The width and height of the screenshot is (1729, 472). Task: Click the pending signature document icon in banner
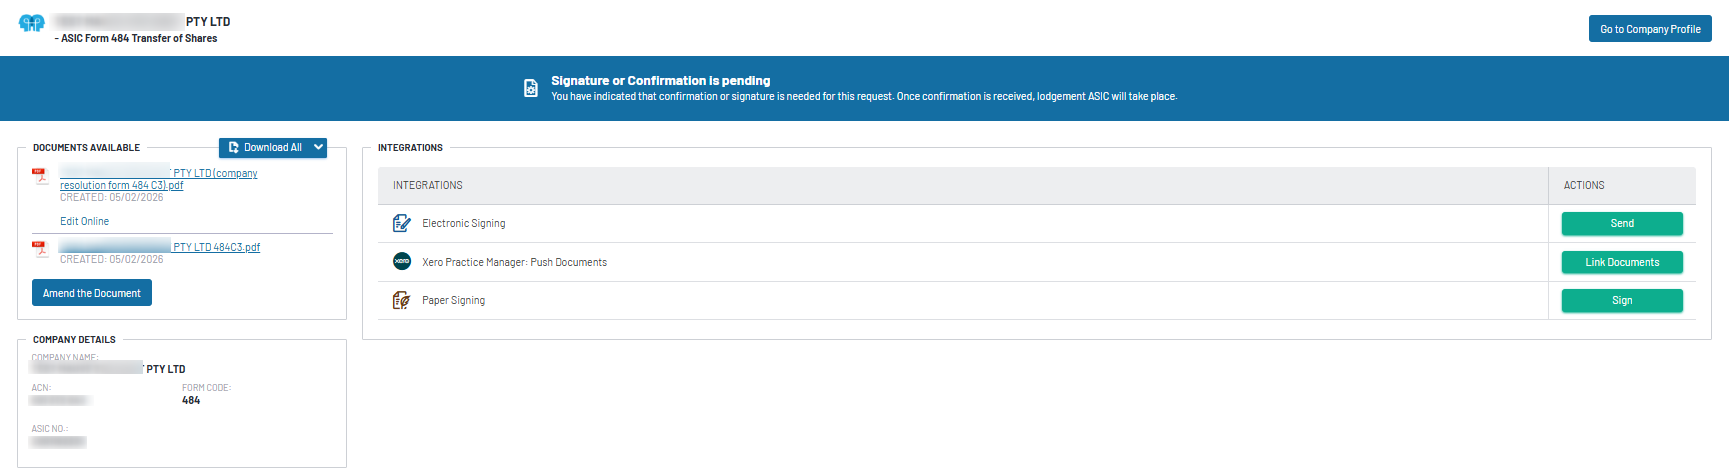coord(531,88)
